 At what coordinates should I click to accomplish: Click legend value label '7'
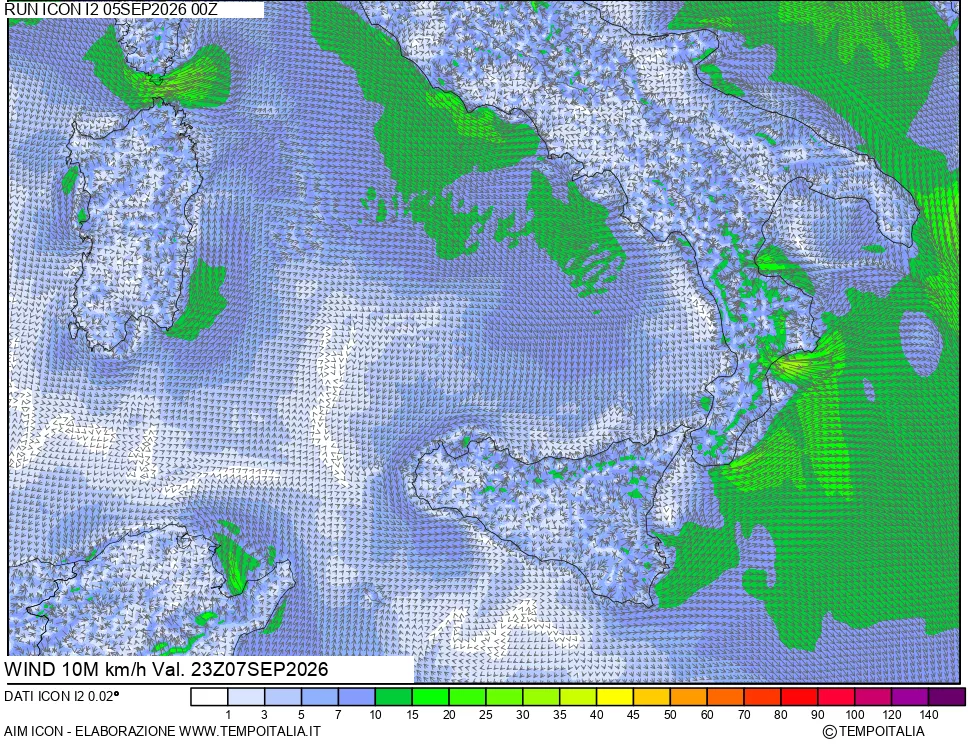338,715
